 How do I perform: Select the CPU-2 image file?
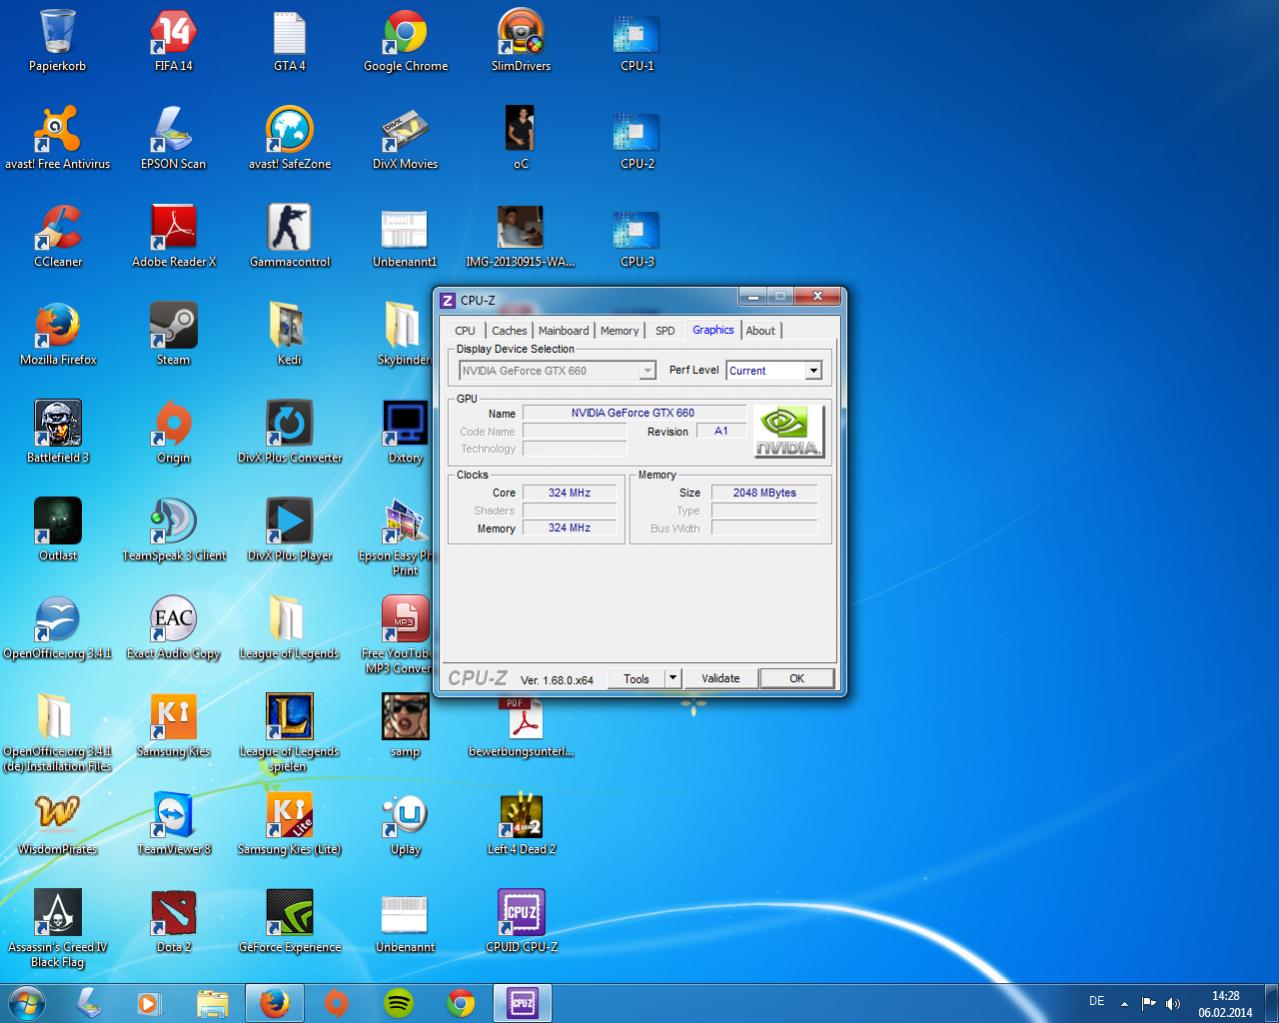(637, 139)
